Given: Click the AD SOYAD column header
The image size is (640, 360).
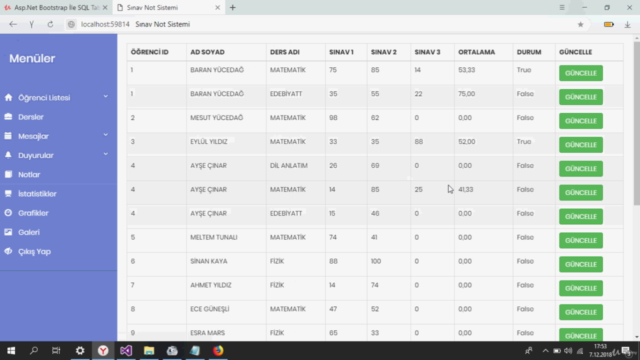Looking at the screenshot, I should pyautogui.click(x=207, y=52).
